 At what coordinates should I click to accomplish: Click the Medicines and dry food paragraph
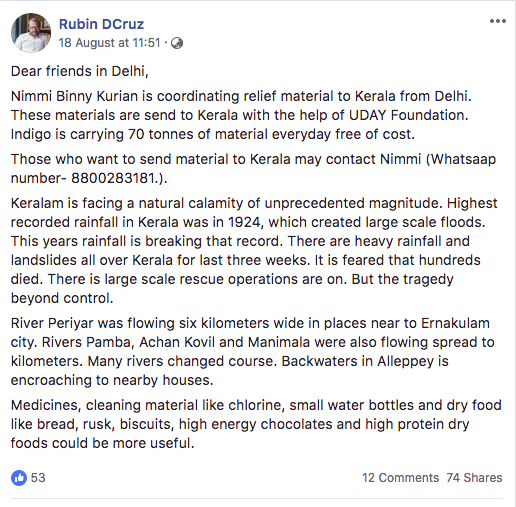[256, 424]
